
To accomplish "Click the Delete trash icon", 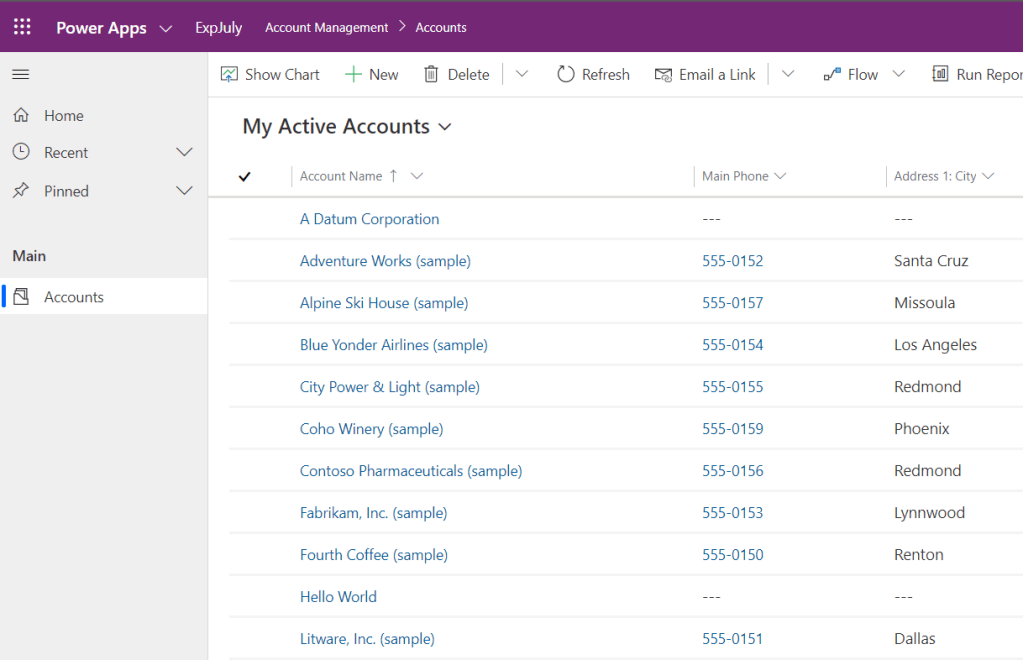I will point(432,75).
